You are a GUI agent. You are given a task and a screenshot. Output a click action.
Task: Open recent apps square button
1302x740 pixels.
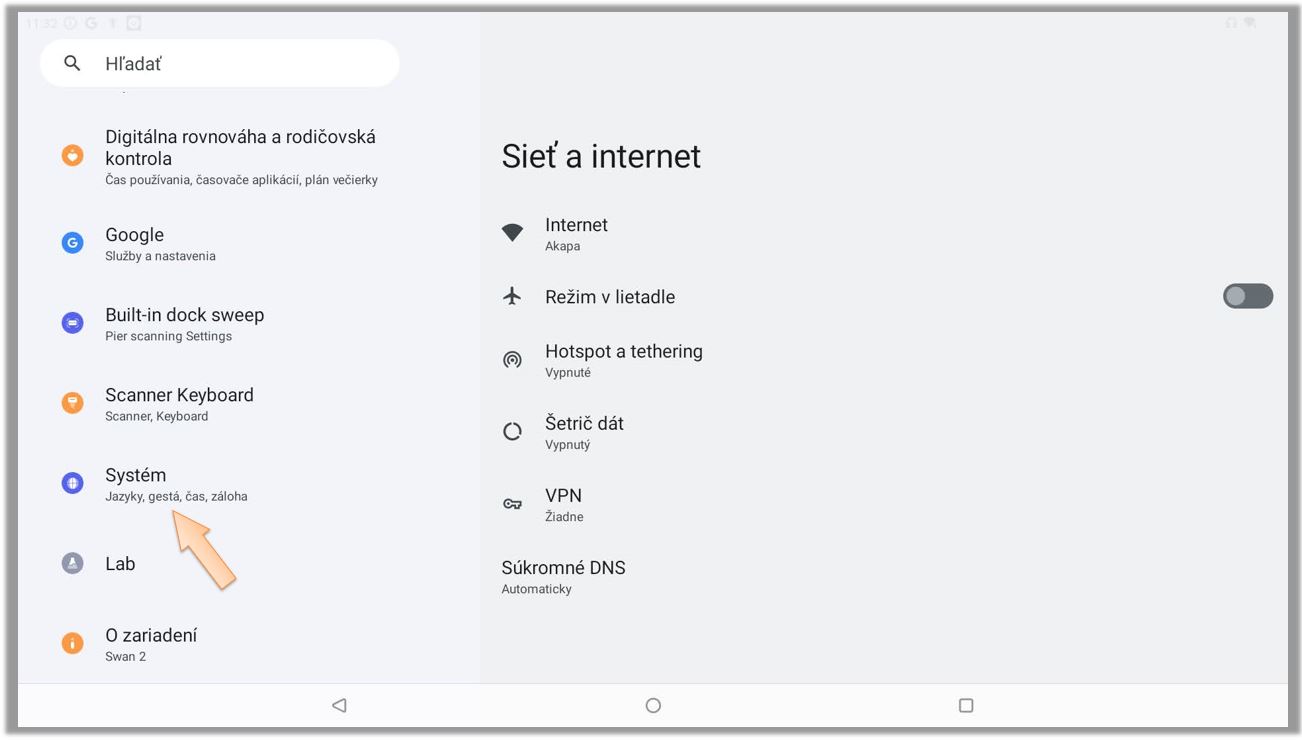(x=965, y=705)
